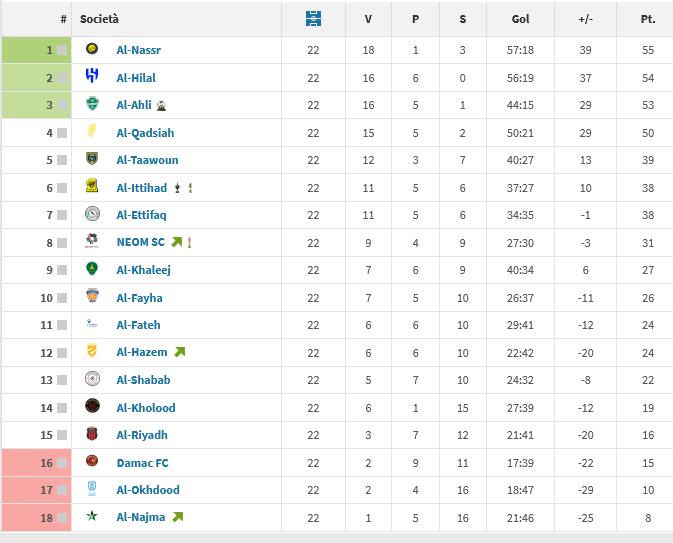Screen dimensions: 673x543
Task: Click the promoted arrow next to NEOM SC
Action: 177,242
